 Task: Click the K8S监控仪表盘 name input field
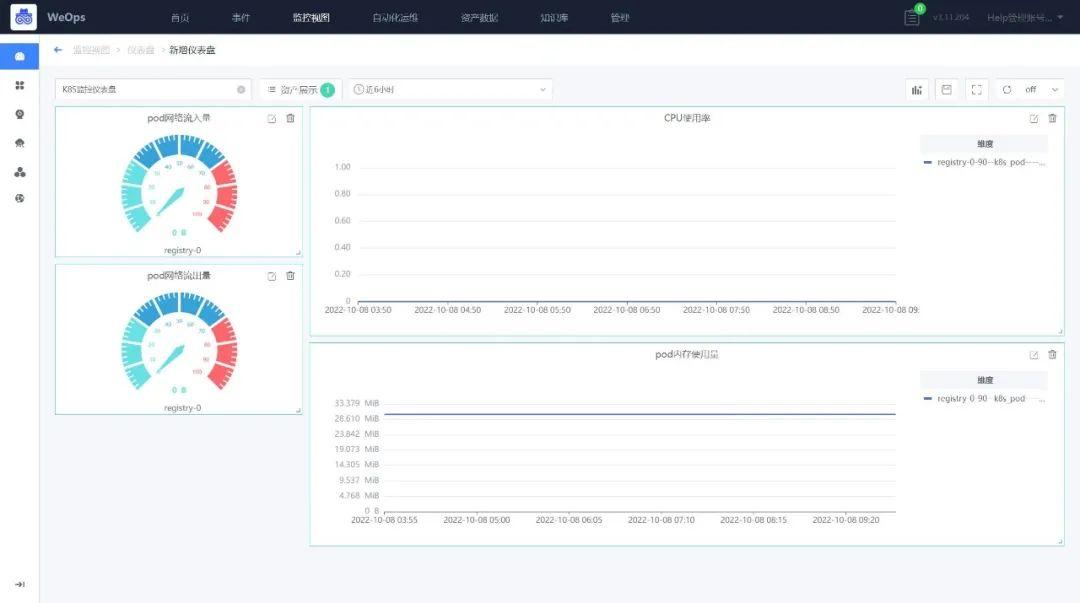tap(153, 90)
